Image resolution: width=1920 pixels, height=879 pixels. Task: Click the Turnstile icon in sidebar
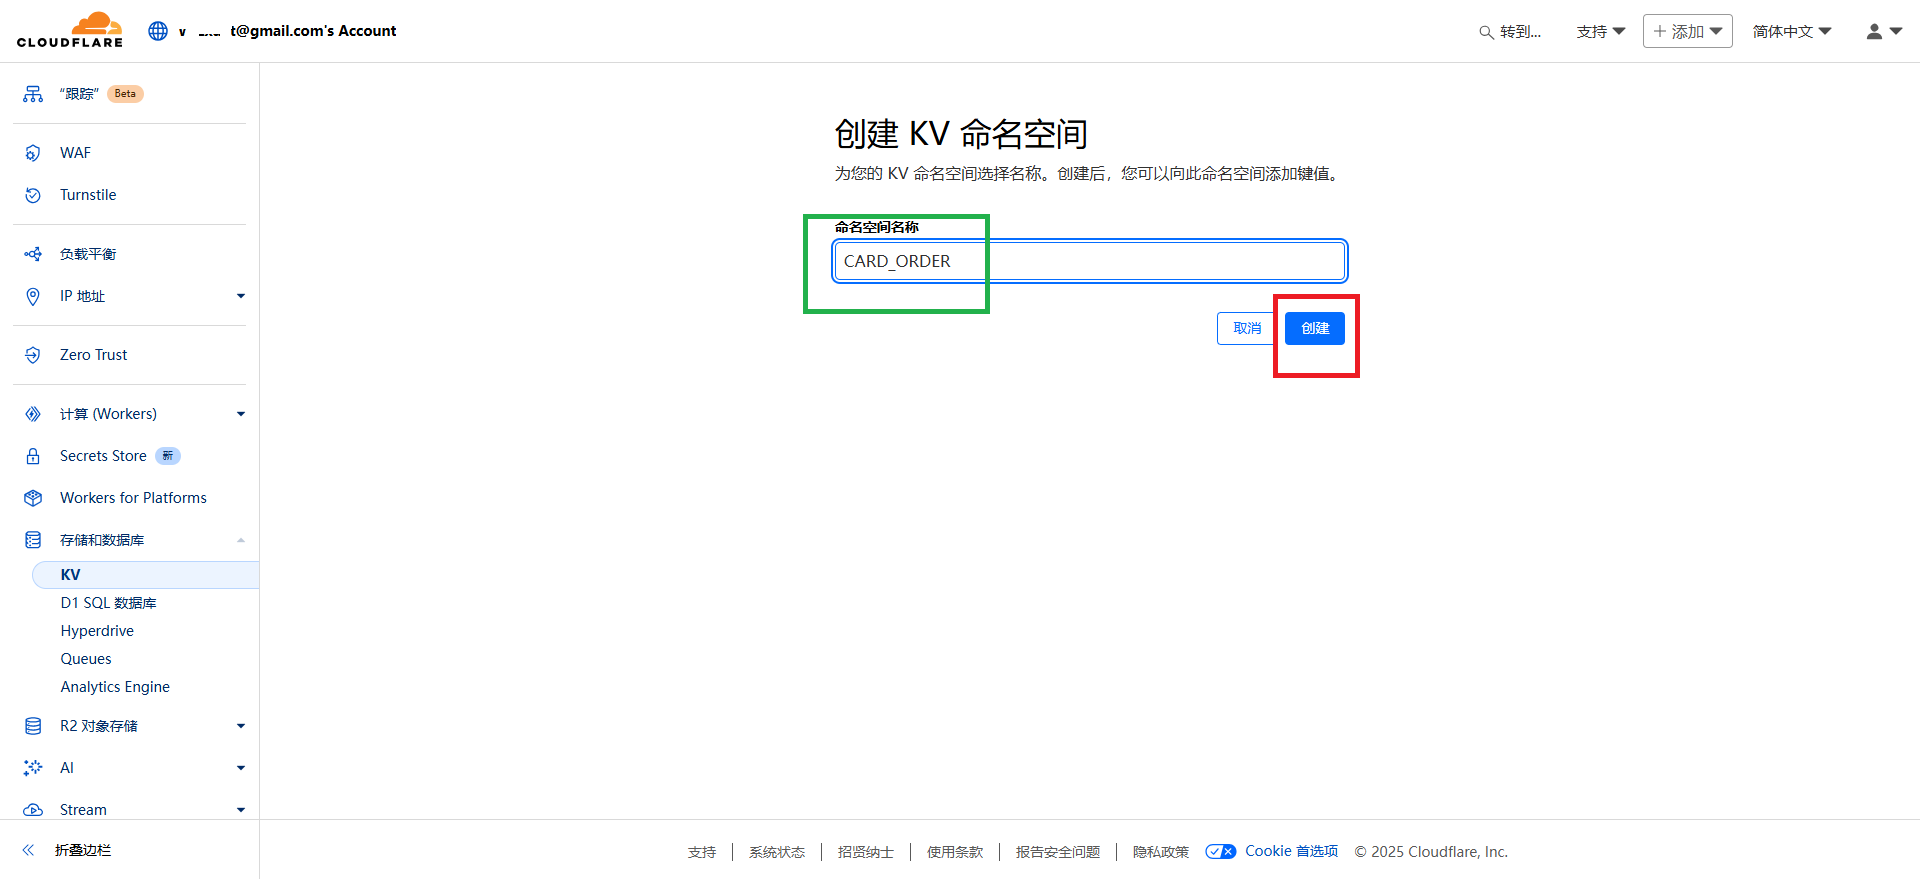33,195
